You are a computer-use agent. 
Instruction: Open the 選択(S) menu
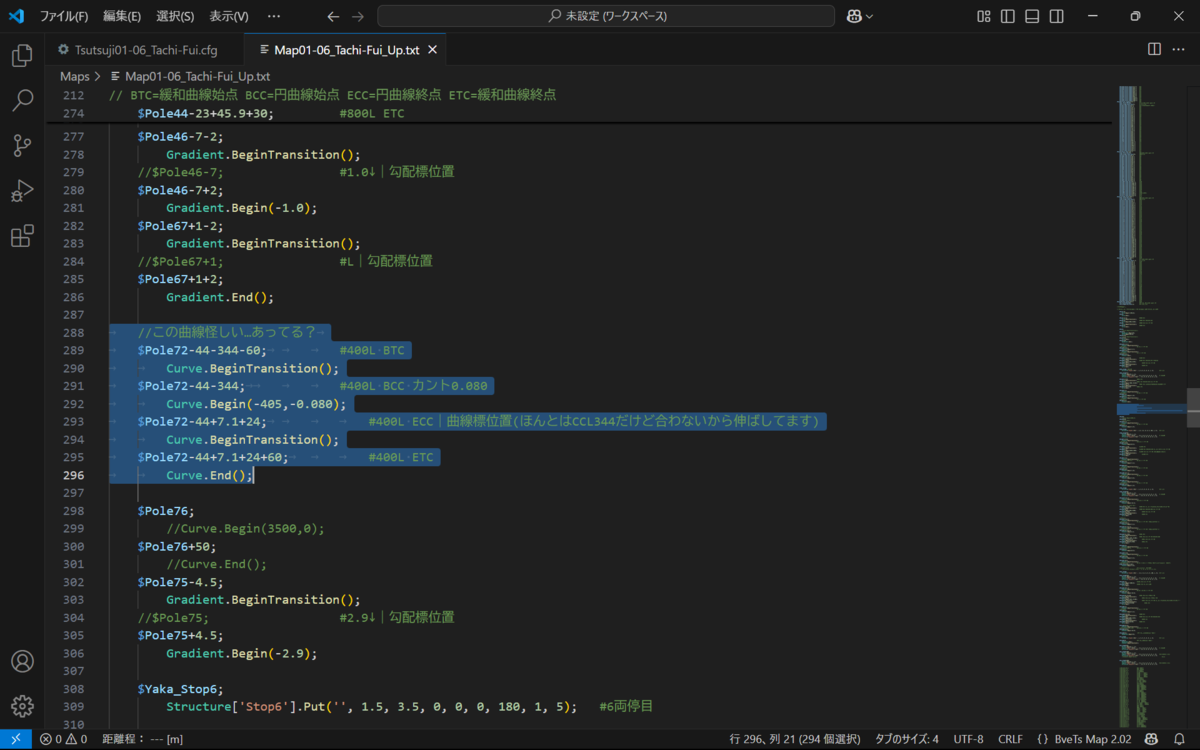point(175,16)
